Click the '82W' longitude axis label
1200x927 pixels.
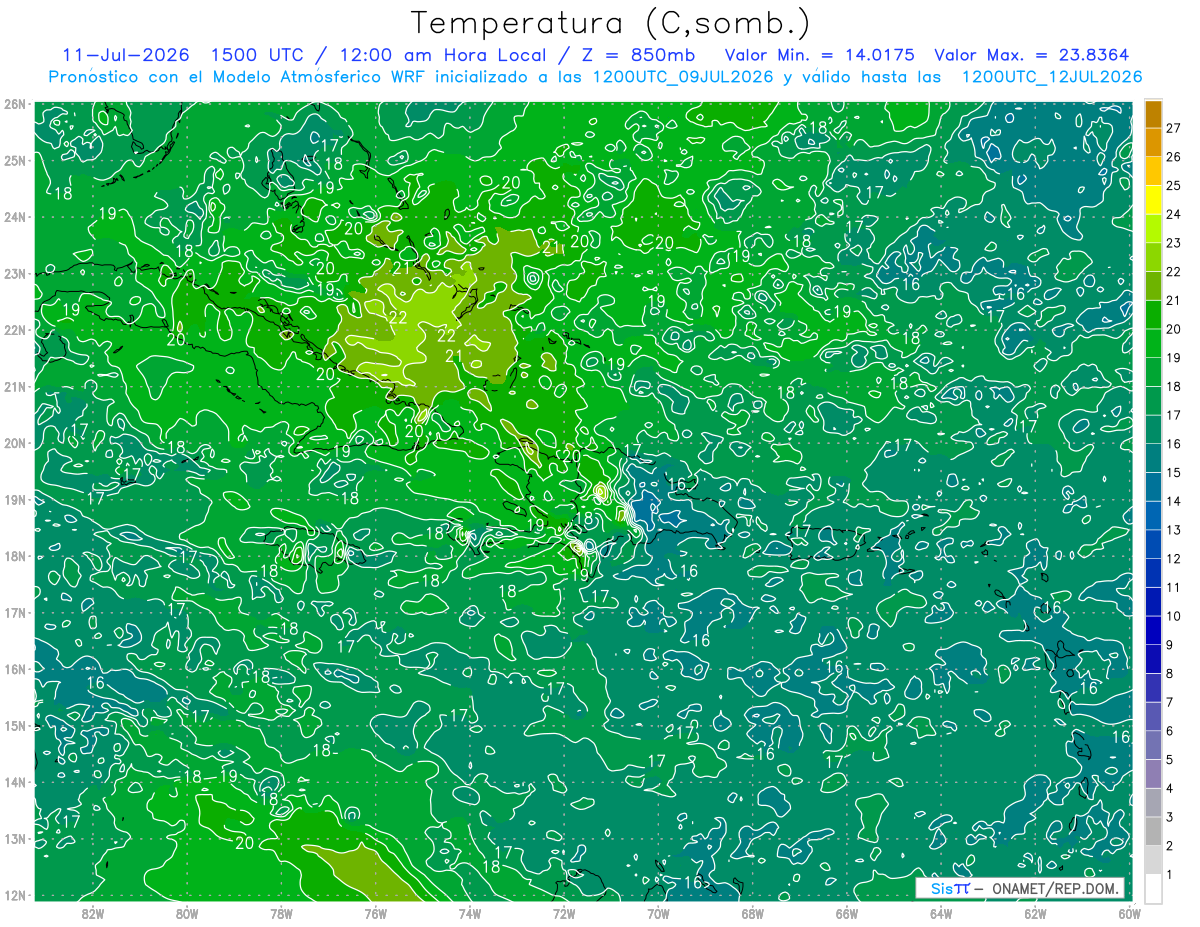(x=93, y=913)
